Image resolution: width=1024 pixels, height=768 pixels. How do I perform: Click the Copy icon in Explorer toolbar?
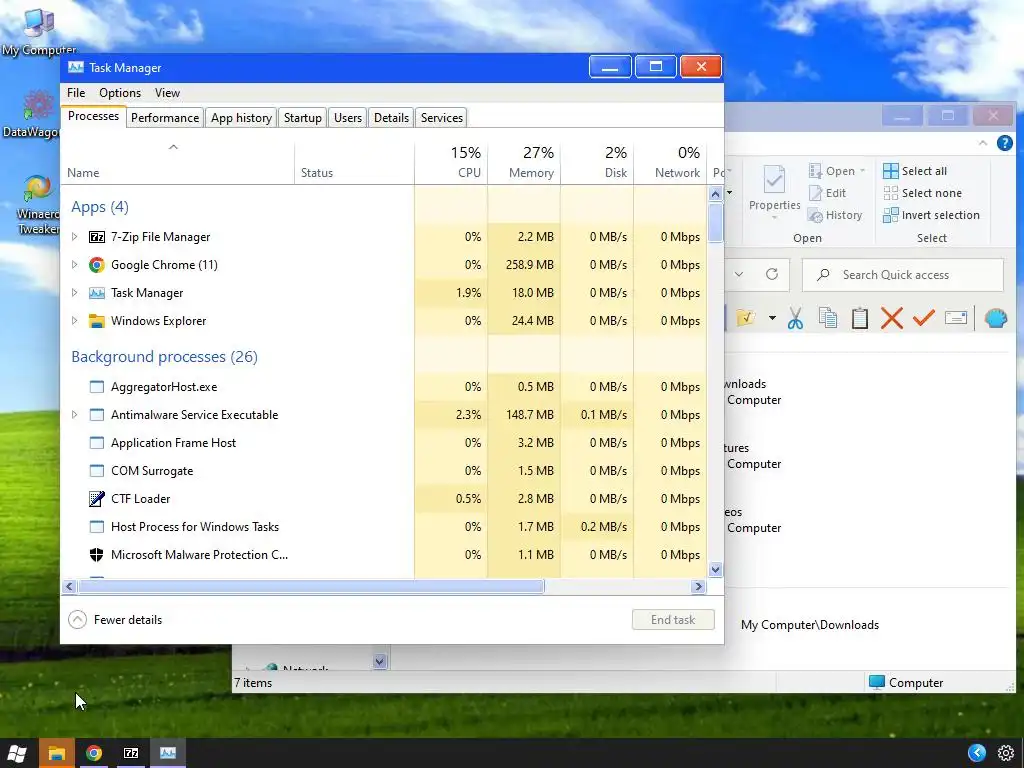pyautogui.click(x=827, y=318)
